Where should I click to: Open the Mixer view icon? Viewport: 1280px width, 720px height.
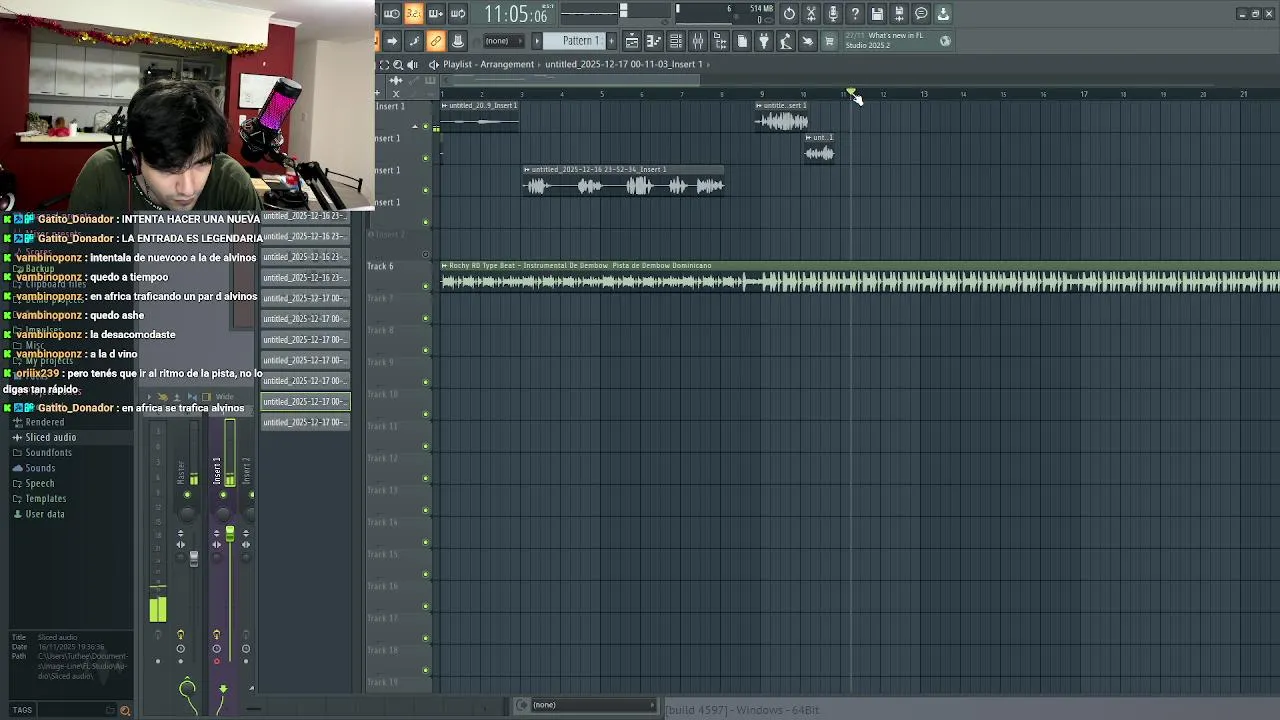point(698,41)
